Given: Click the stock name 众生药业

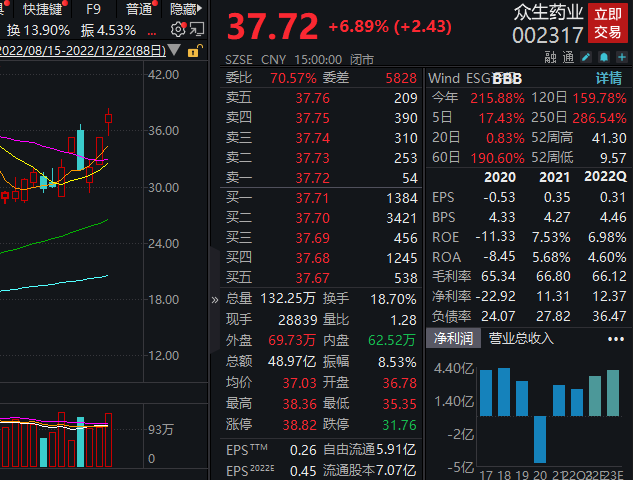Looking at the screenshot, I should [x=549, y=13].
